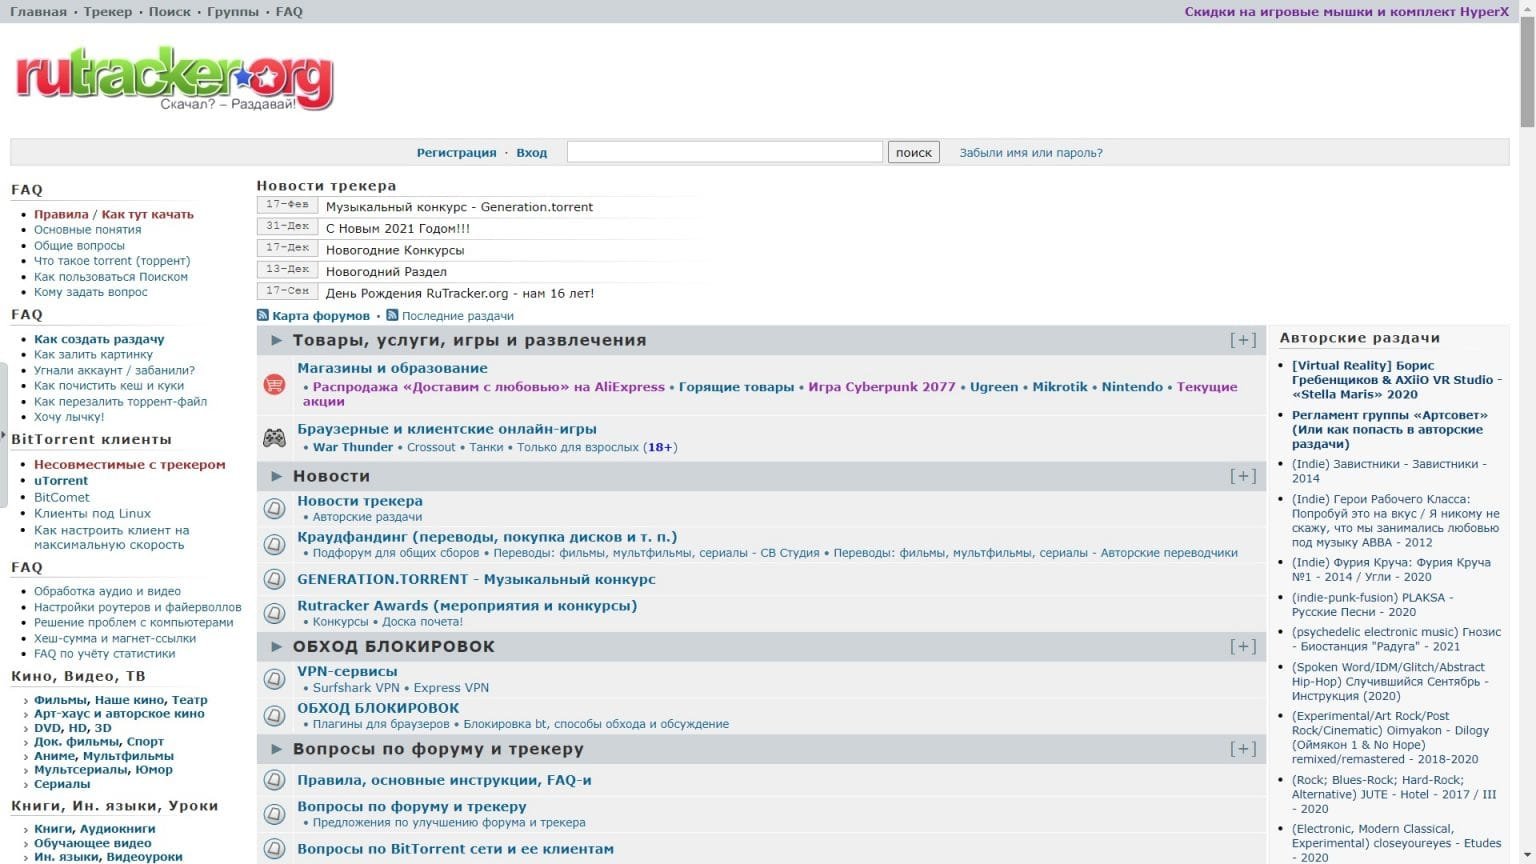Toggle [+] on the Новости category header

click(1242, 476)
